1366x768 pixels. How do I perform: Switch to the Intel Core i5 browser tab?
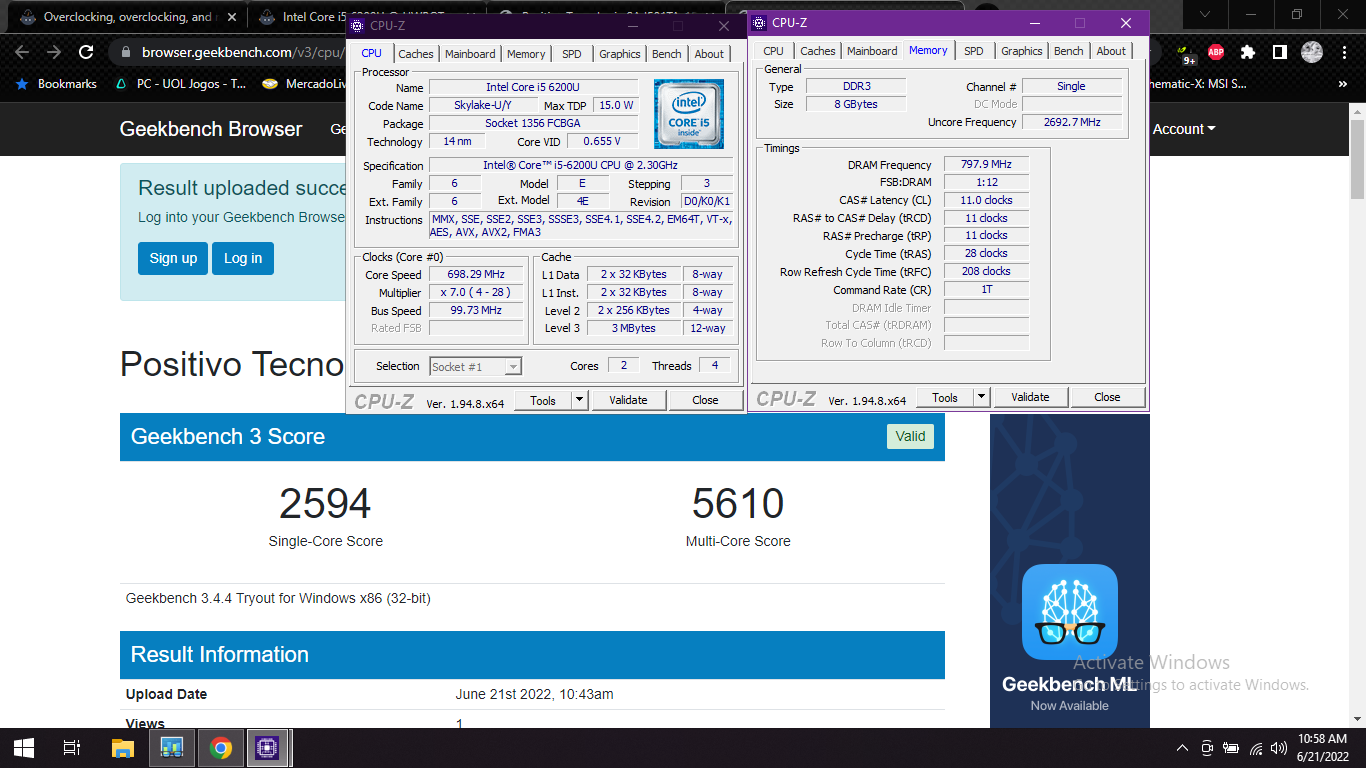click(366, 16)
